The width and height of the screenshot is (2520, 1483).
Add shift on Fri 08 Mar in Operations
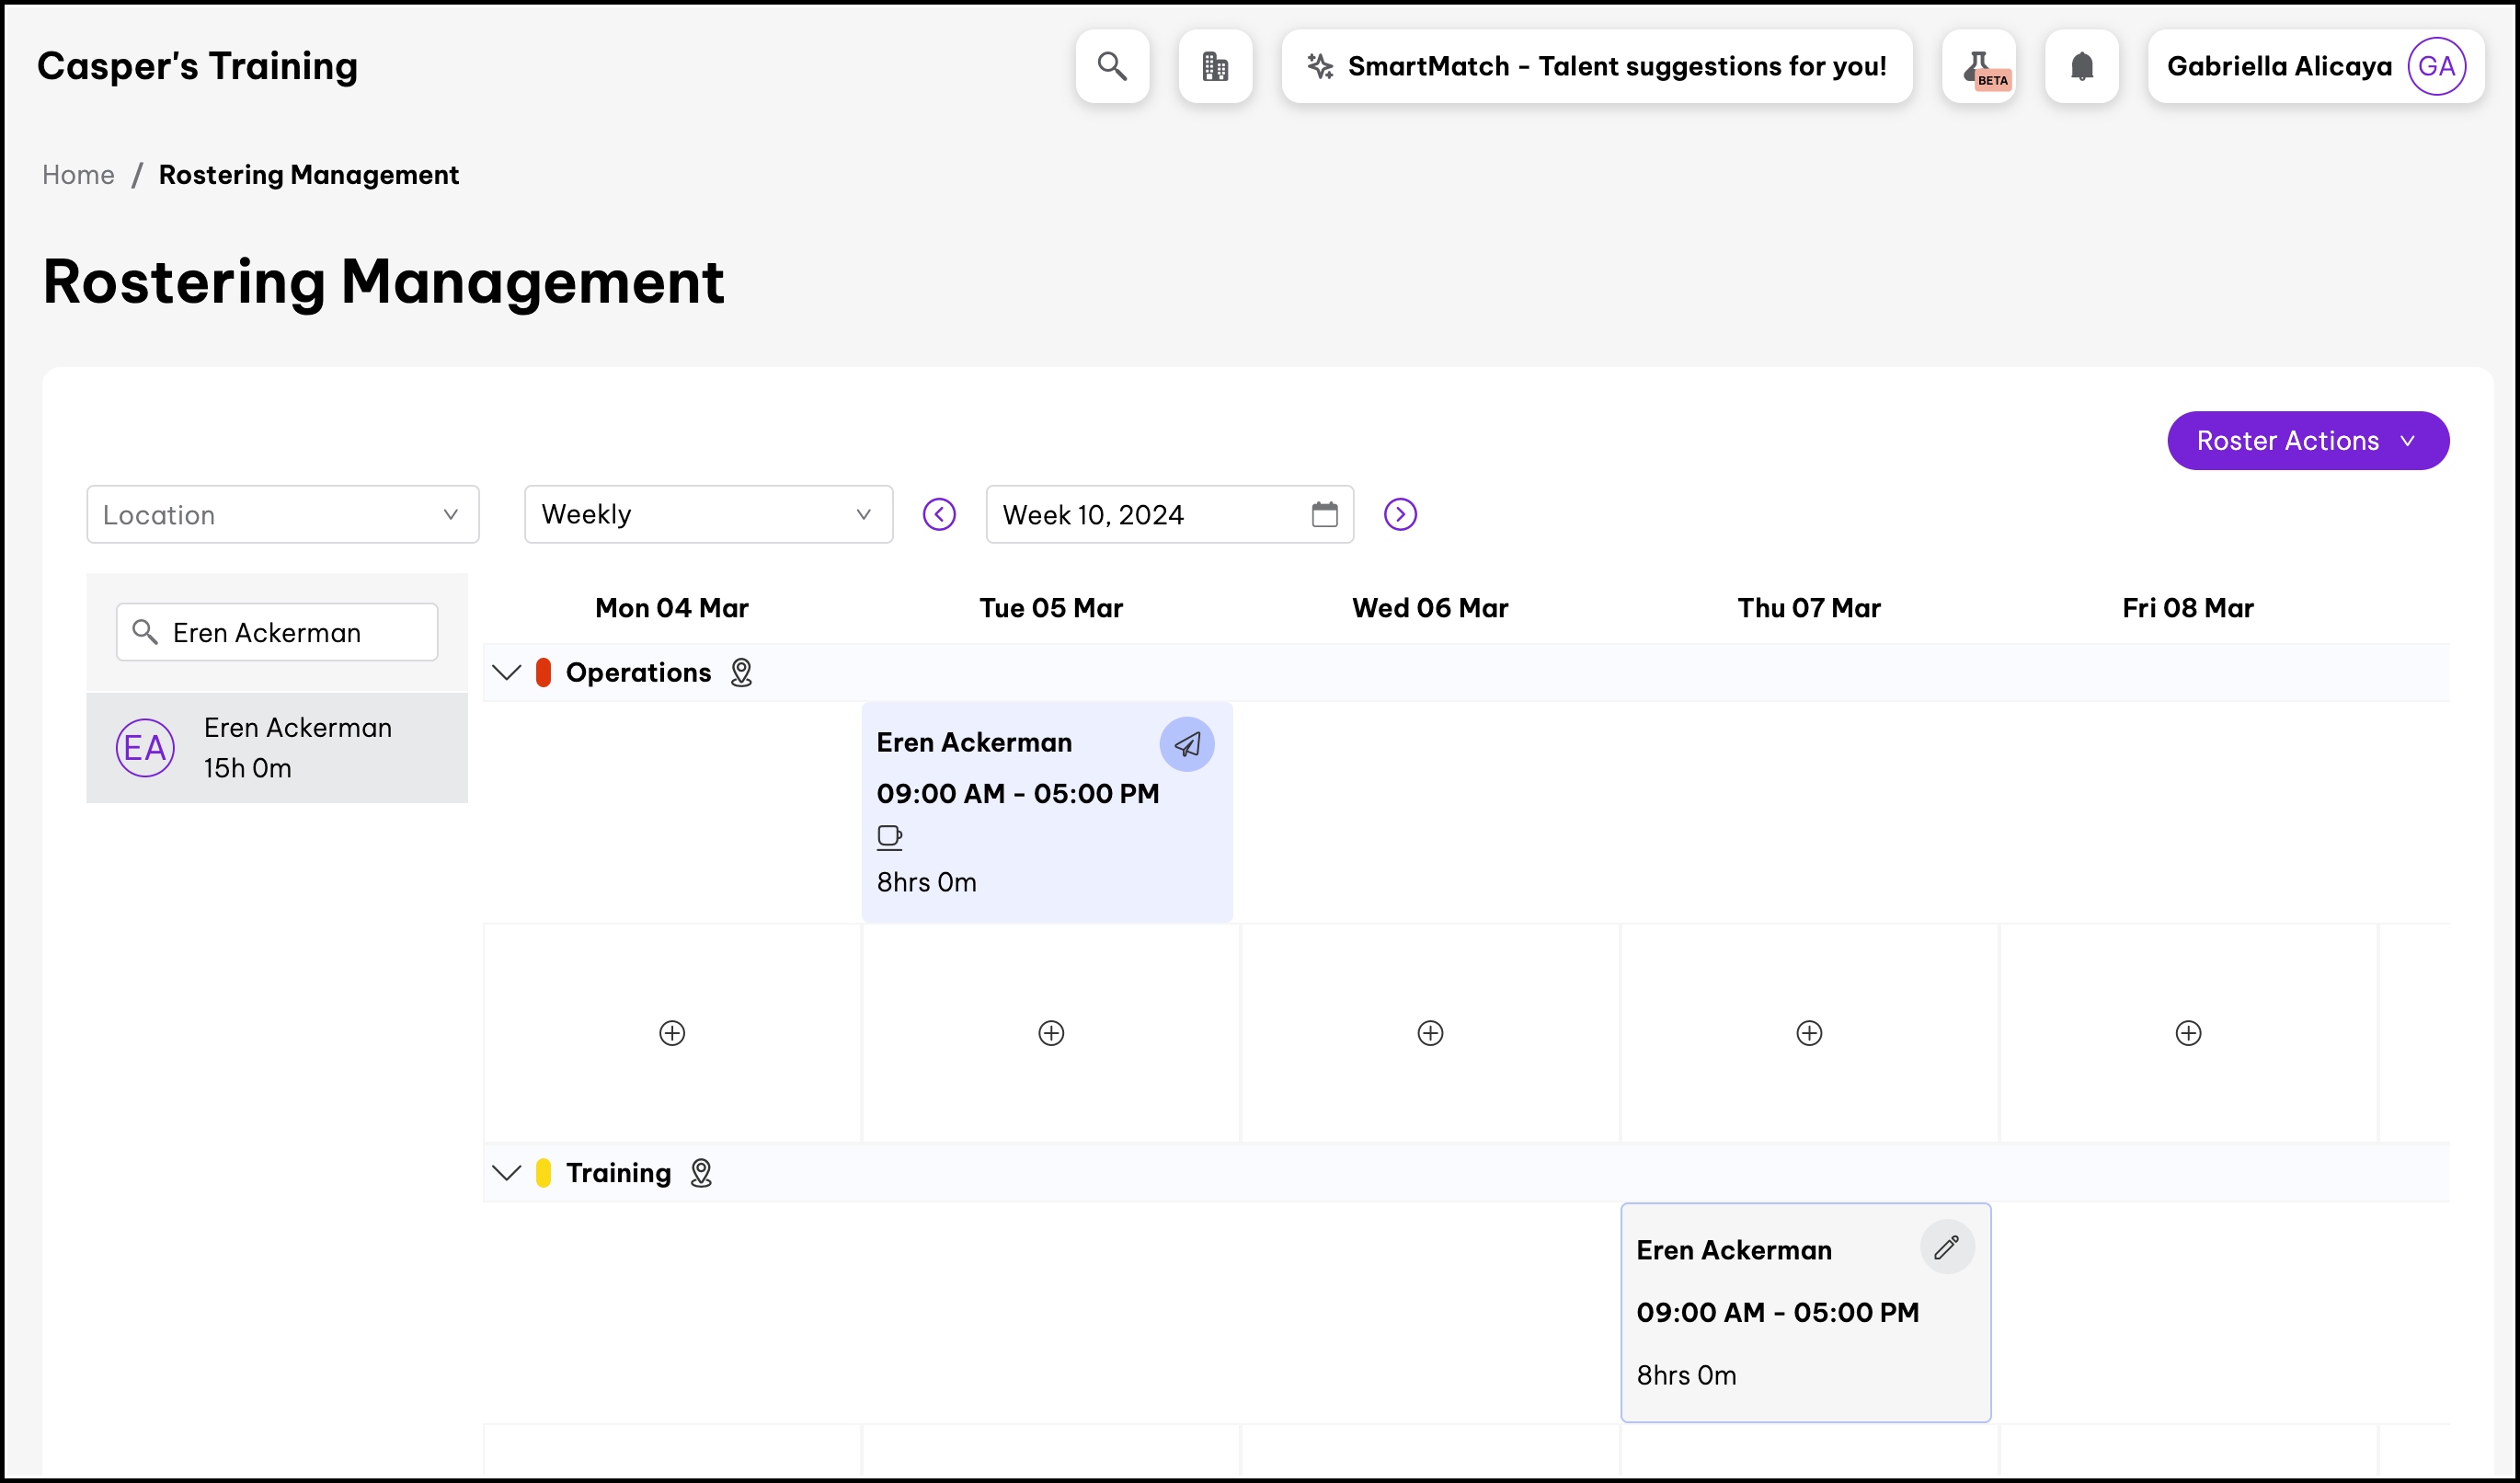point(2188,1032)
